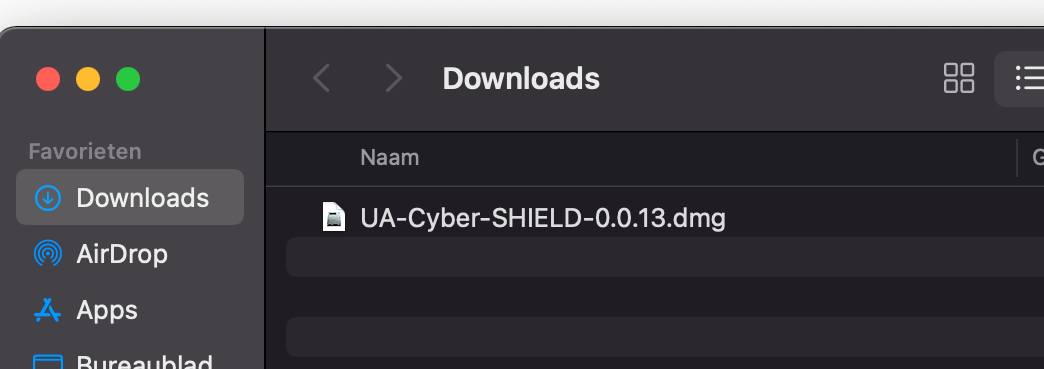Image resolution: width=1044 pixels, height=369 pixels.
Task: Switch to icon grid view
Action: tap(959, 78)
